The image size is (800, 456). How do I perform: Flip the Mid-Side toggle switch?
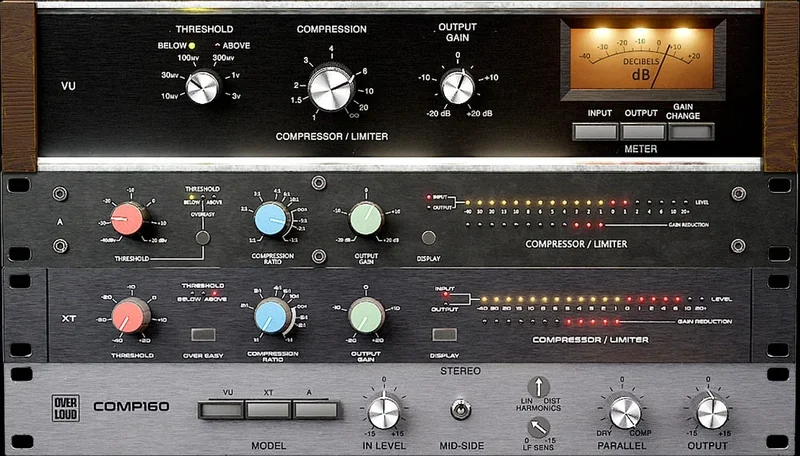tap(461, 410)
